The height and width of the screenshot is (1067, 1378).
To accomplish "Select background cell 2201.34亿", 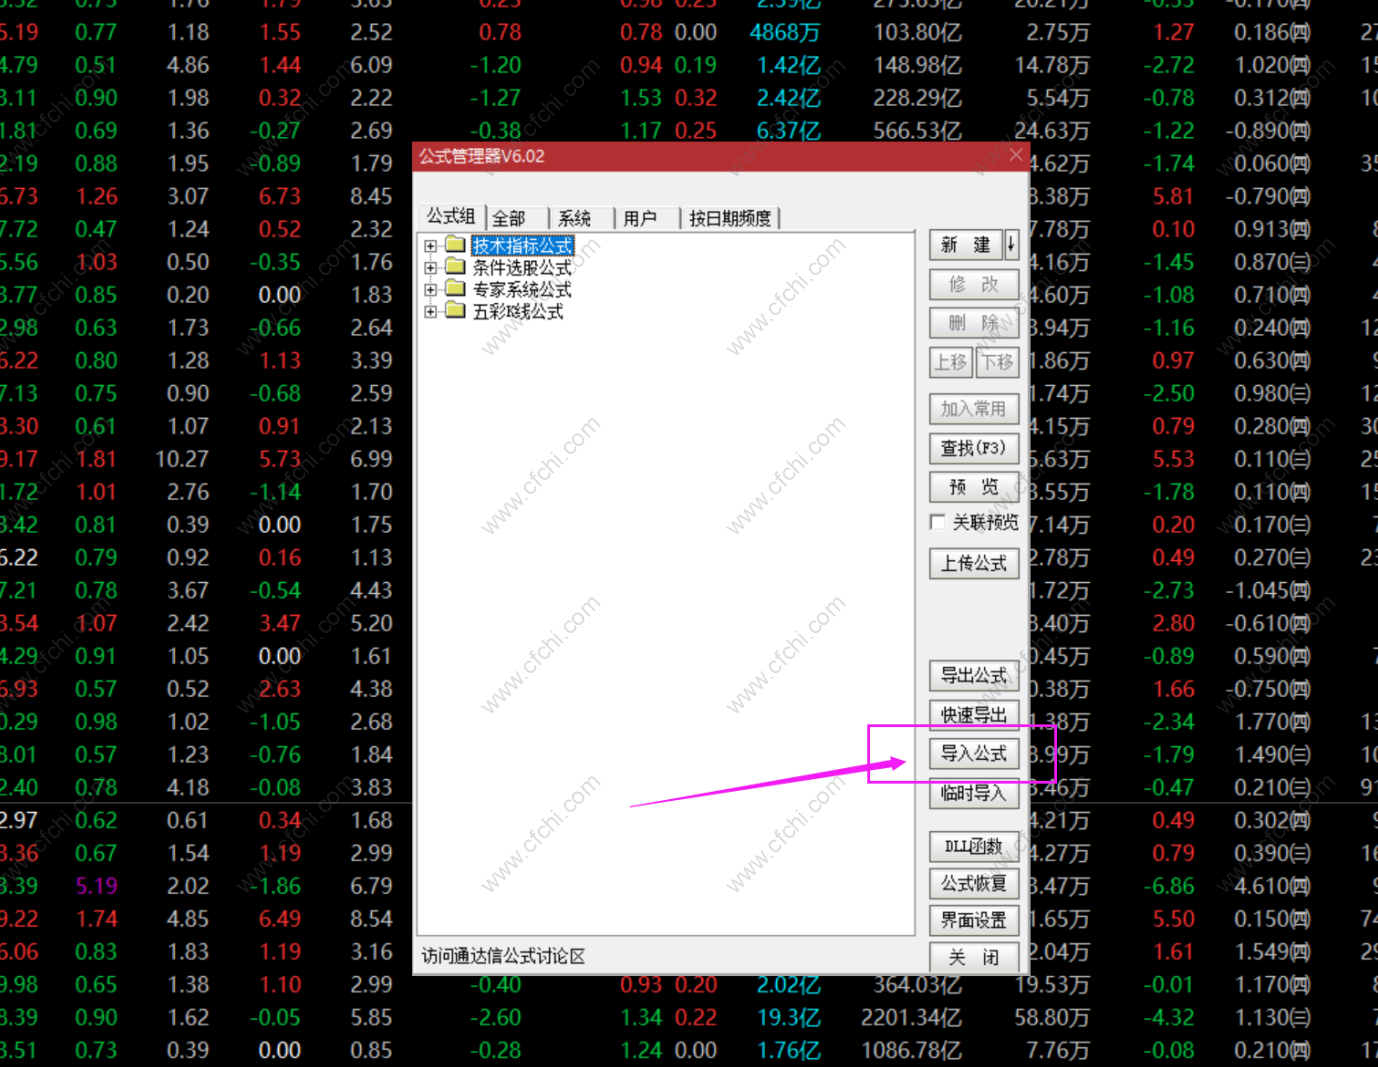I will tap(911, 1018).
